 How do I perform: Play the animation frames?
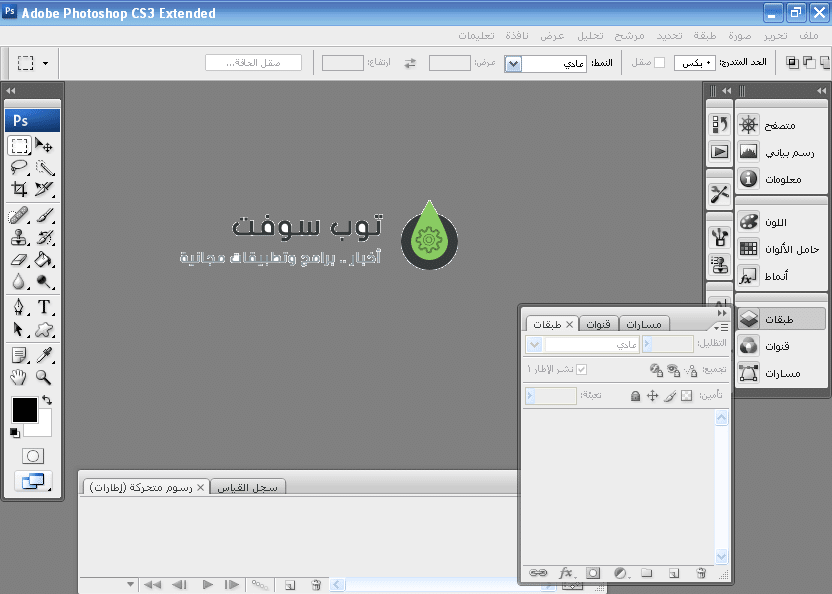(207, 584)
